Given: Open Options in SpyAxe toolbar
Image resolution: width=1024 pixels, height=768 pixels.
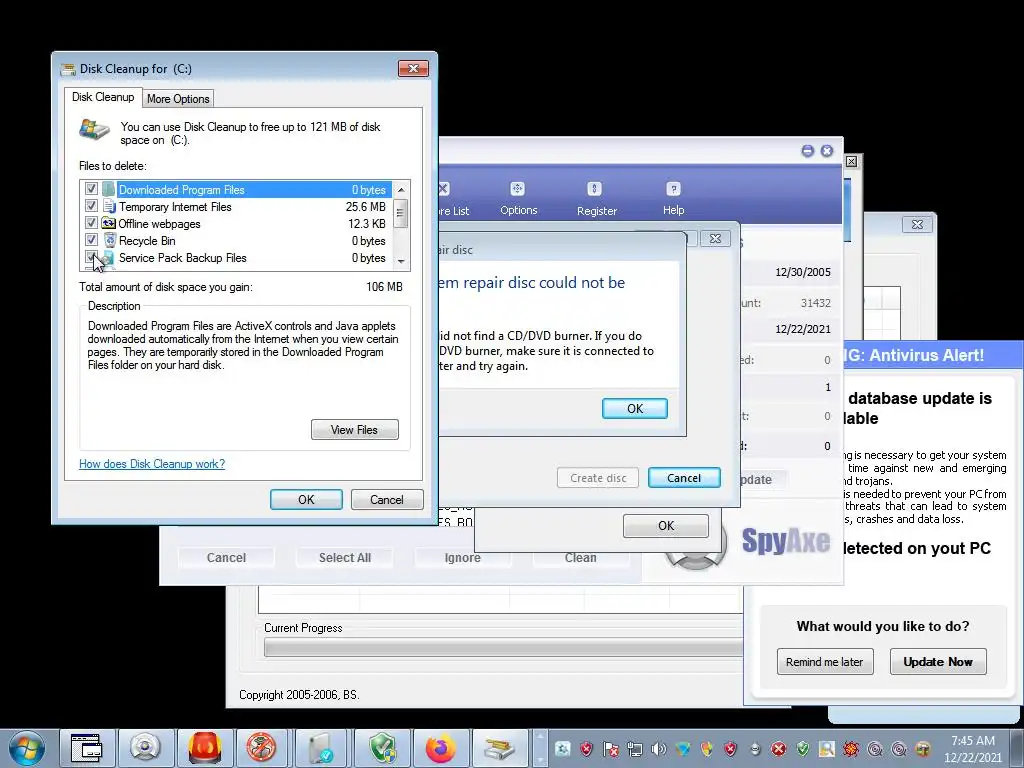Looking at the screenshot, I should (519, 199).
